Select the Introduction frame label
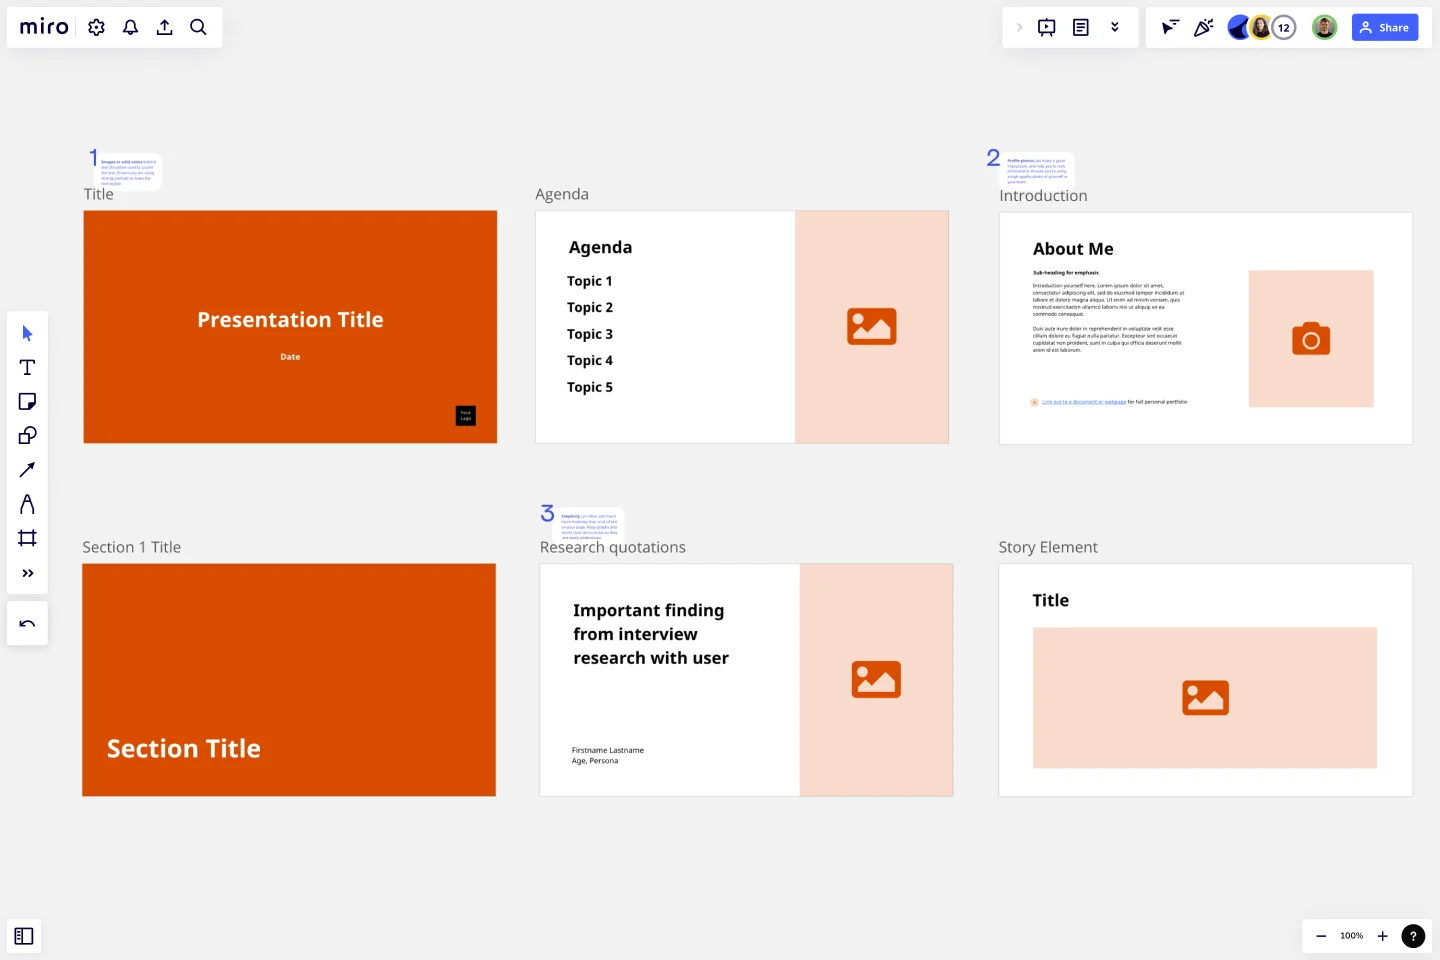1440x960 pixels. pyautogui.click(x=1043, y=196)
